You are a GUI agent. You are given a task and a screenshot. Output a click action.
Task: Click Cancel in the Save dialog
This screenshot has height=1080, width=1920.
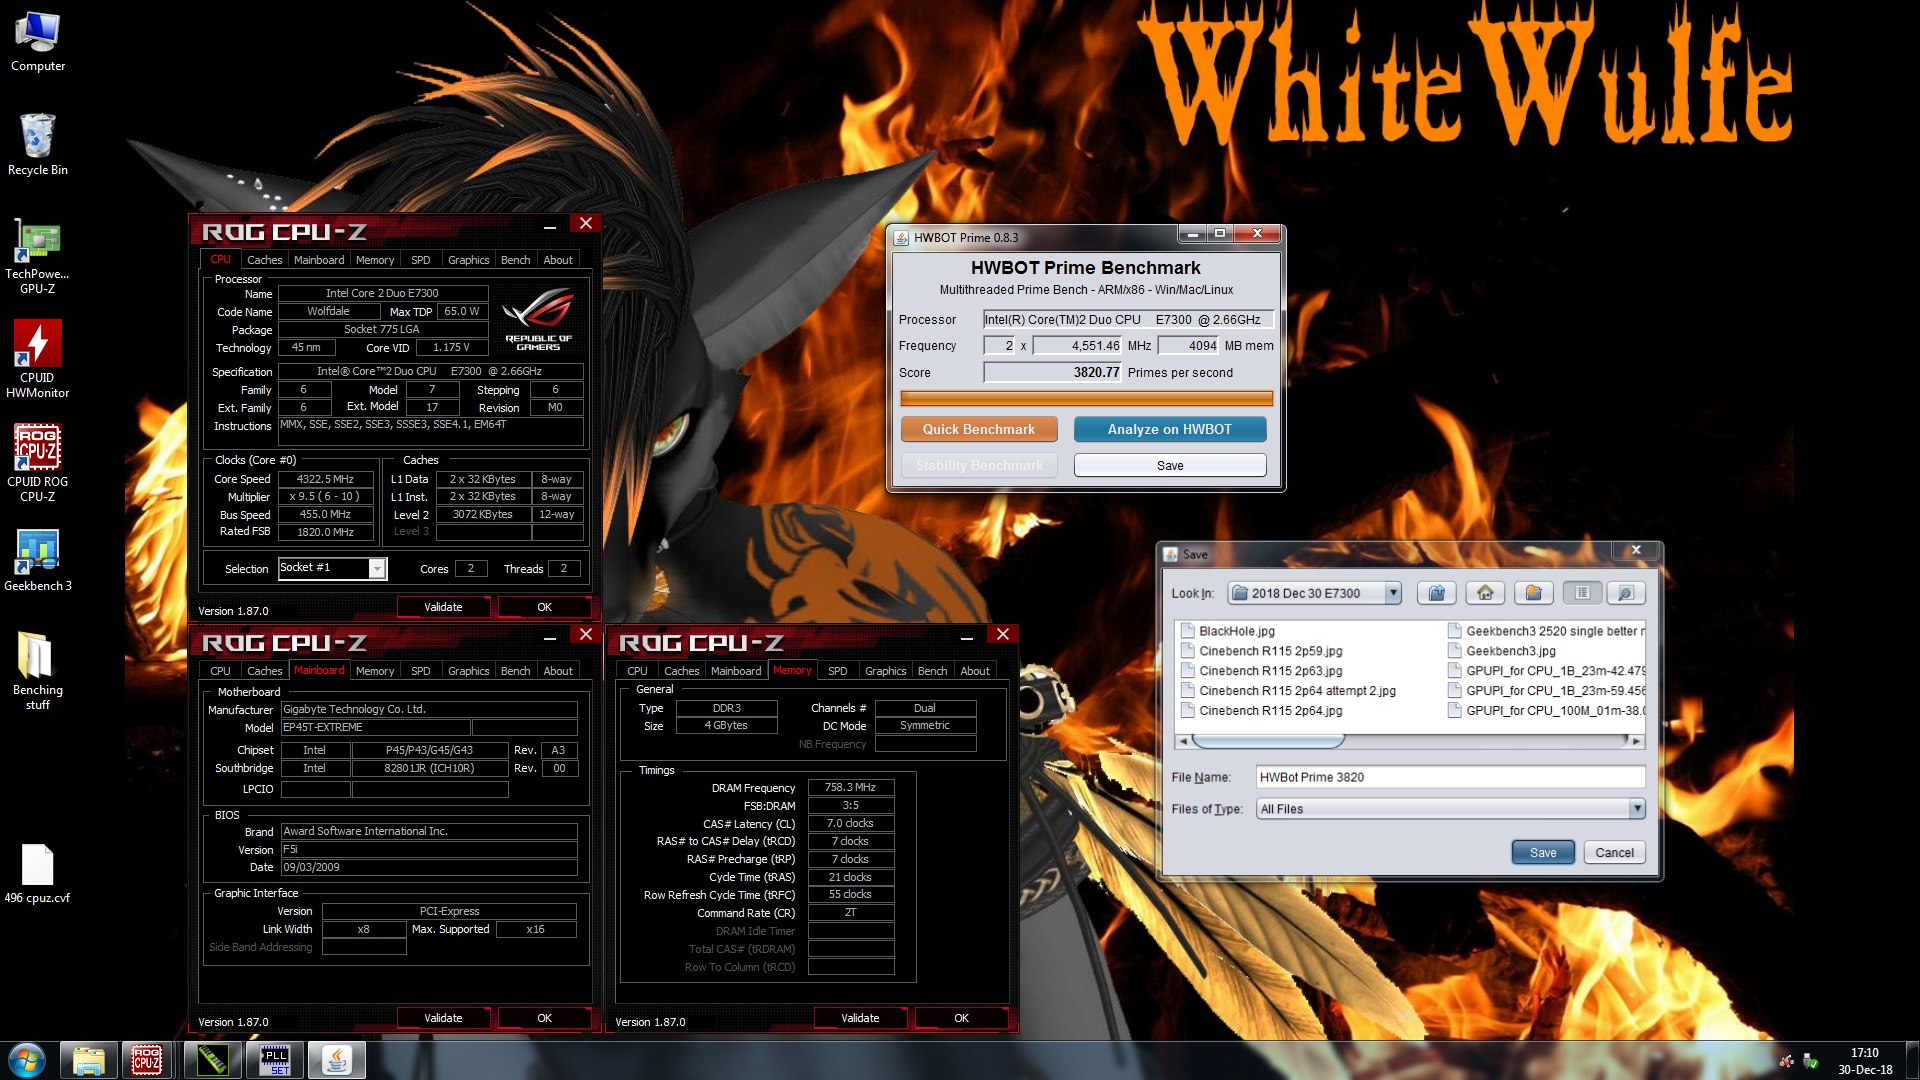click(1614, 852)
